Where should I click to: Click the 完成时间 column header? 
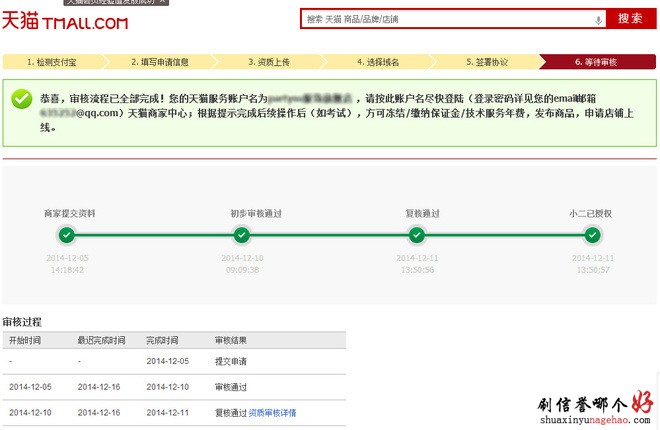162,340
